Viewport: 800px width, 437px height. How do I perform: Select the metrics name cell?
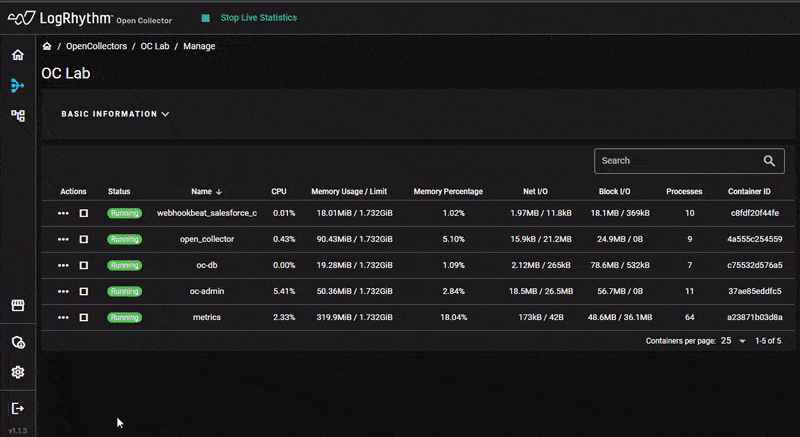(x=207, y=317)
